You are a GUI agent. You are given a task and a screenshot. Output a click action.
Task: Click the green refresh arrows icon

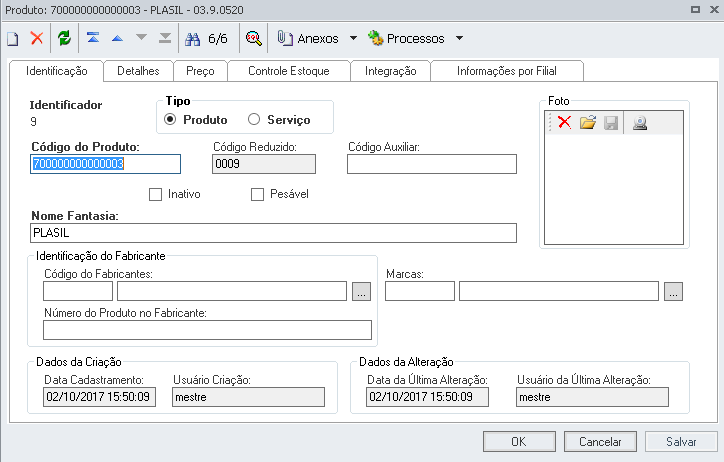point(64,38)
